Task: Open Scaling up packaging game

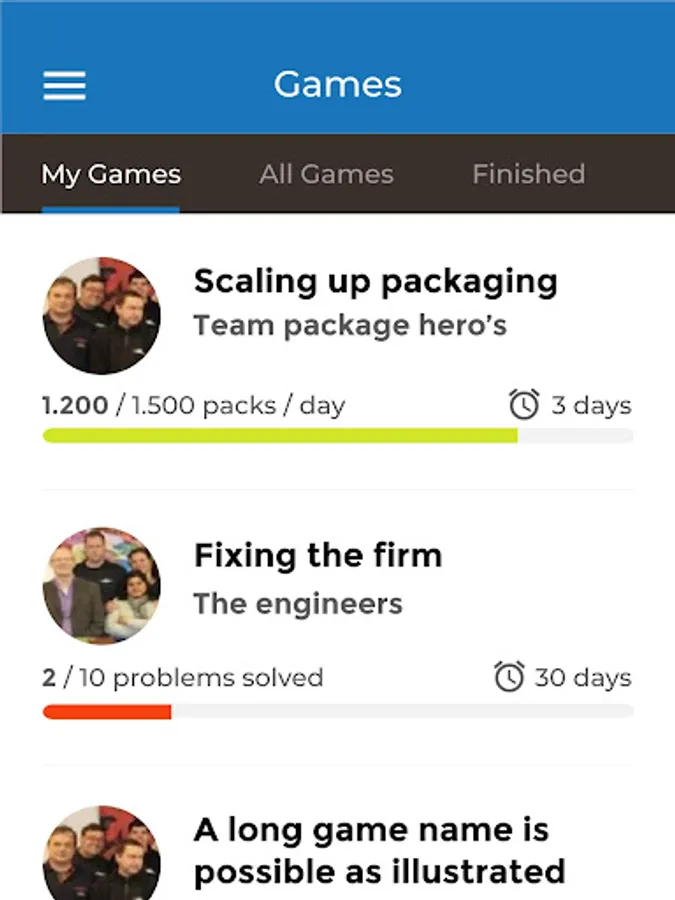Action: click(x=375, y=281)
